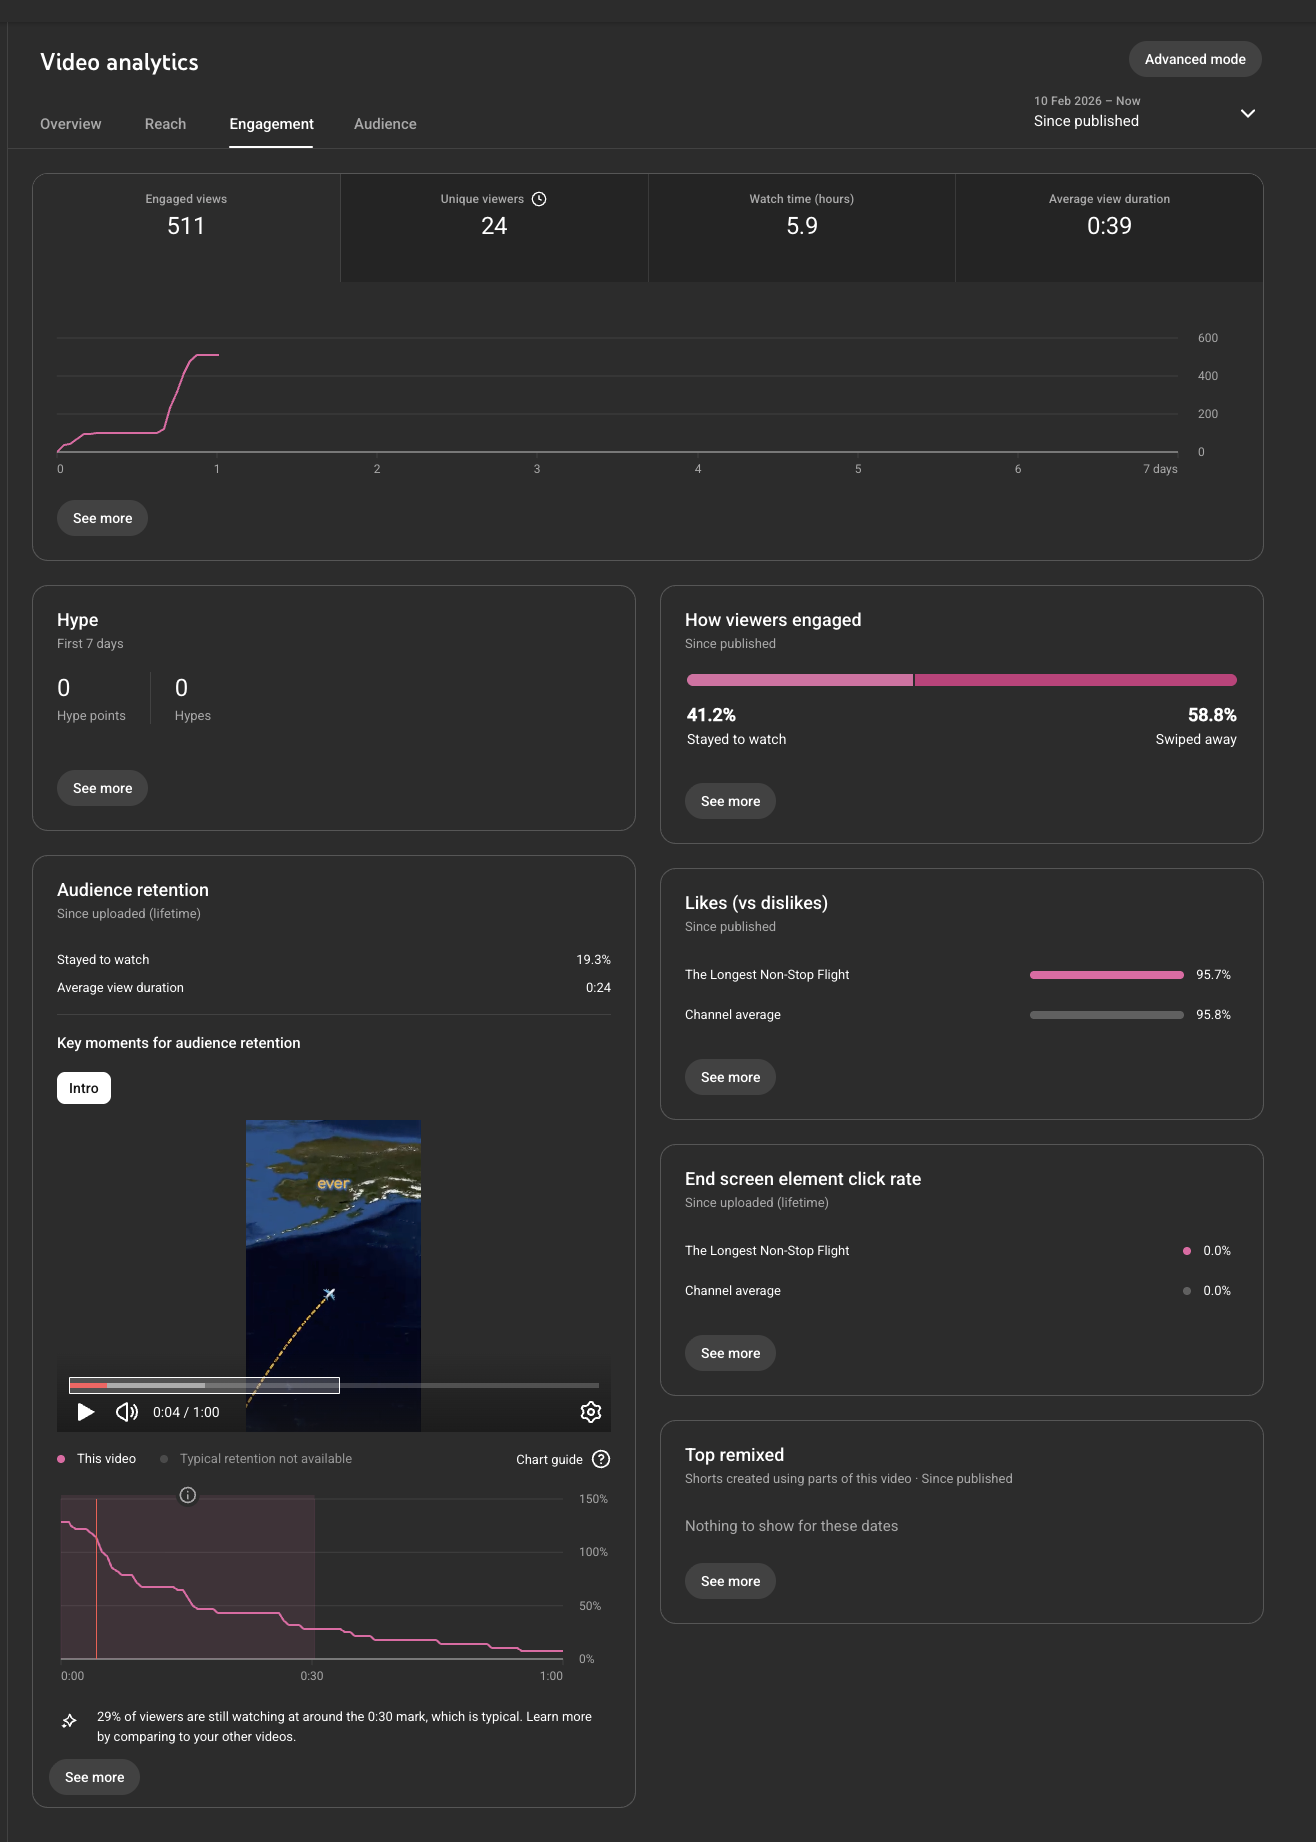Click the 41.2% stayed to watch value
Screen dimensions: 1316x1842
pyautogui.click(x=711, y=715)
